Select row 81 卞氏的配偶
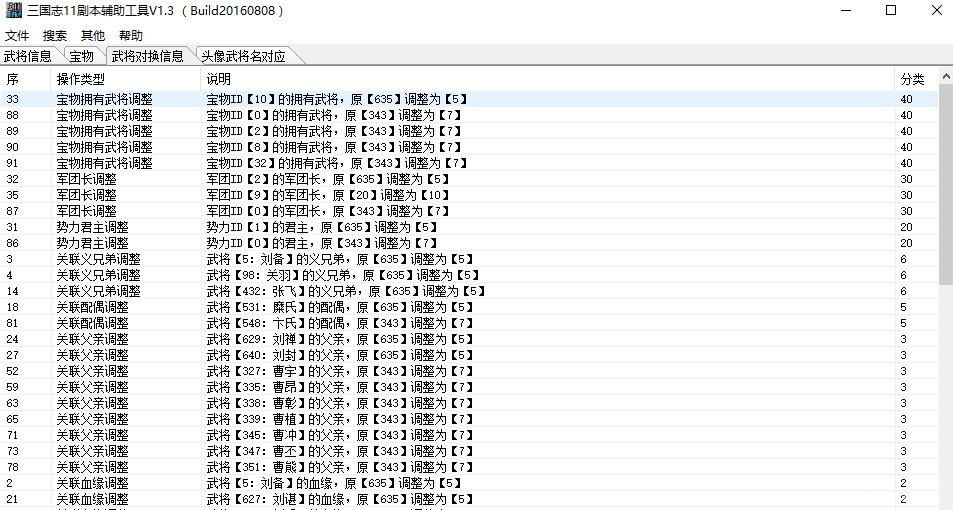The width and height of the screenshot is (953, 510). (469, 323)
